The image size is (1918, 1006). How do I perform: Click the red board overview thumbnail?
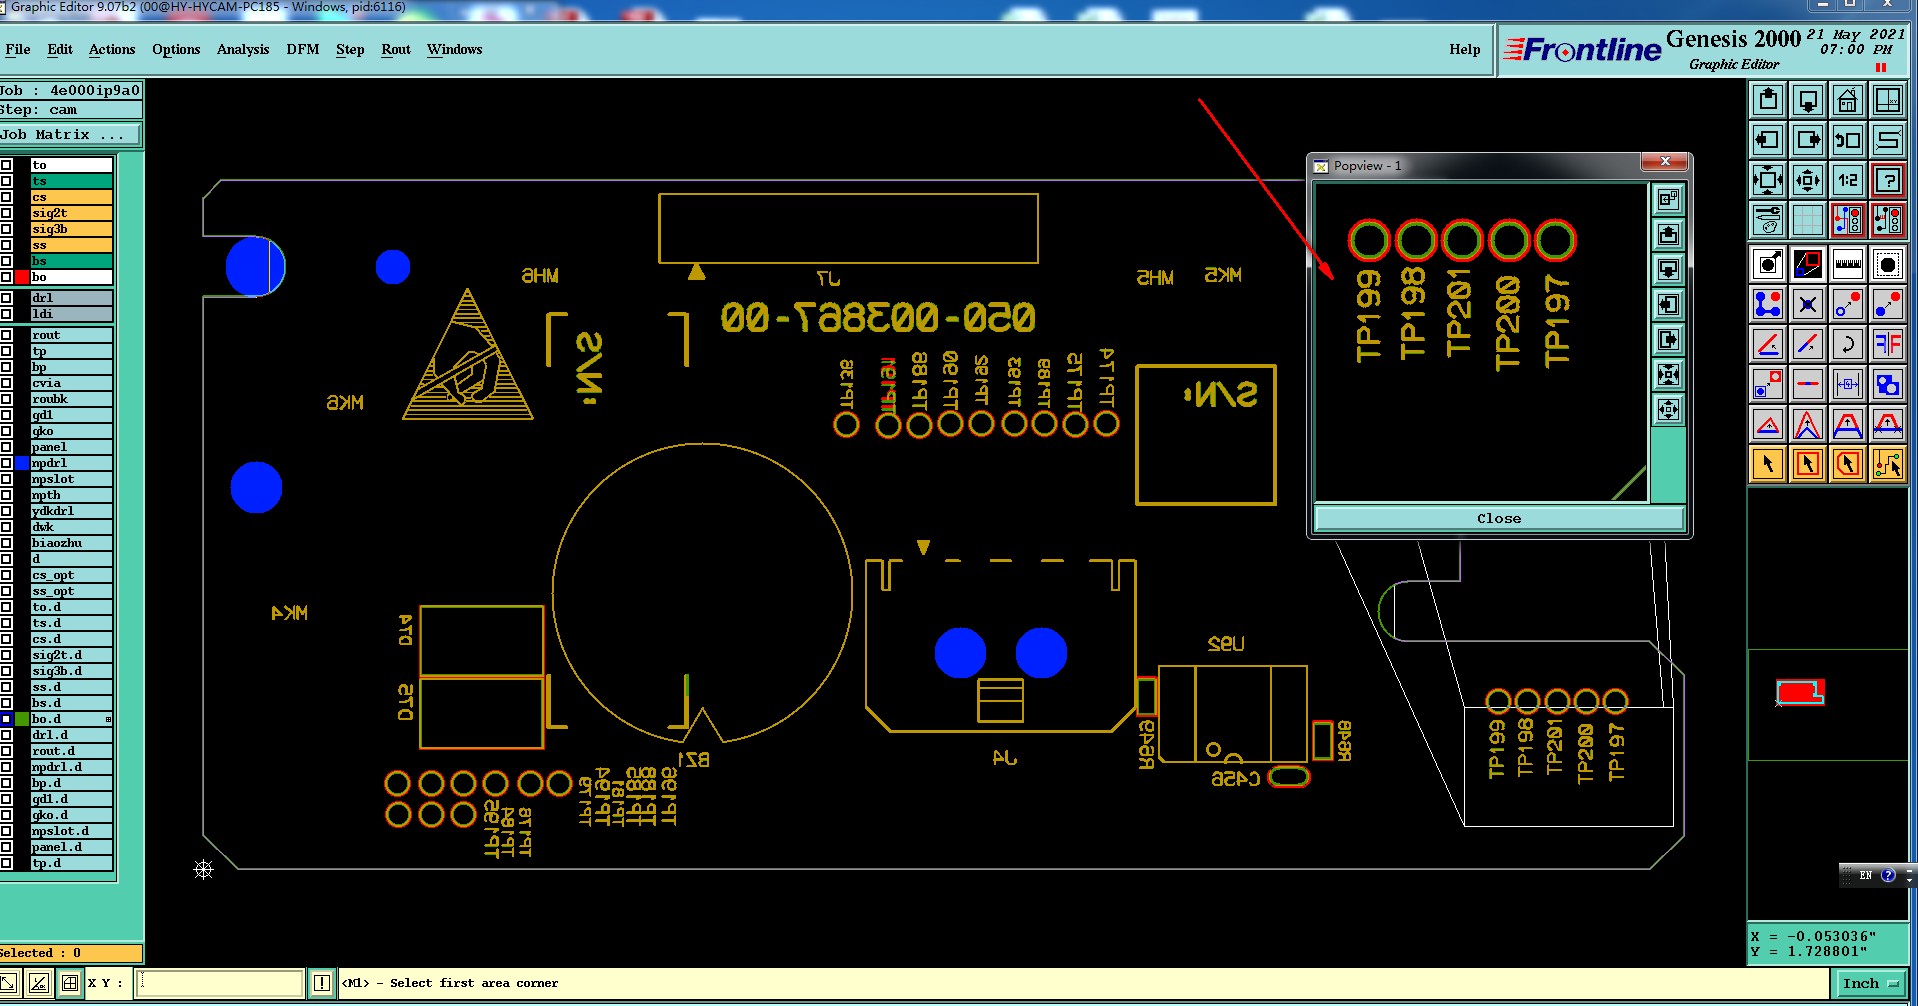[x=1800, y=692]
